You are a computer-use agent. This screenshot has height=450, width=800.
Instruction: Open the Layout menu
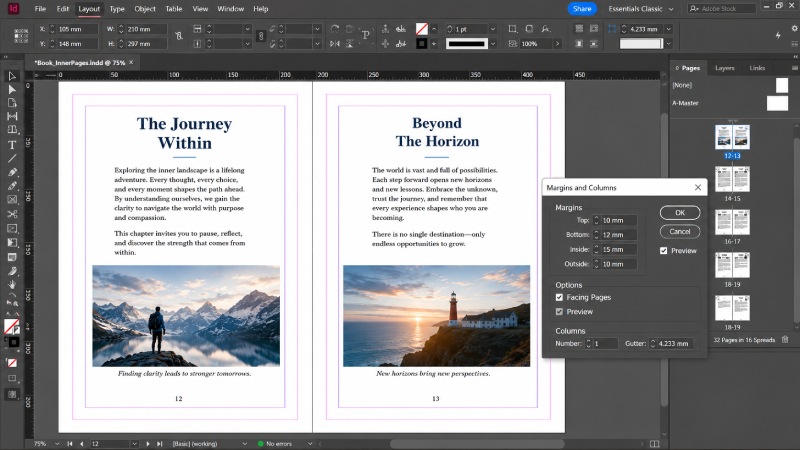tap(89, 9)
